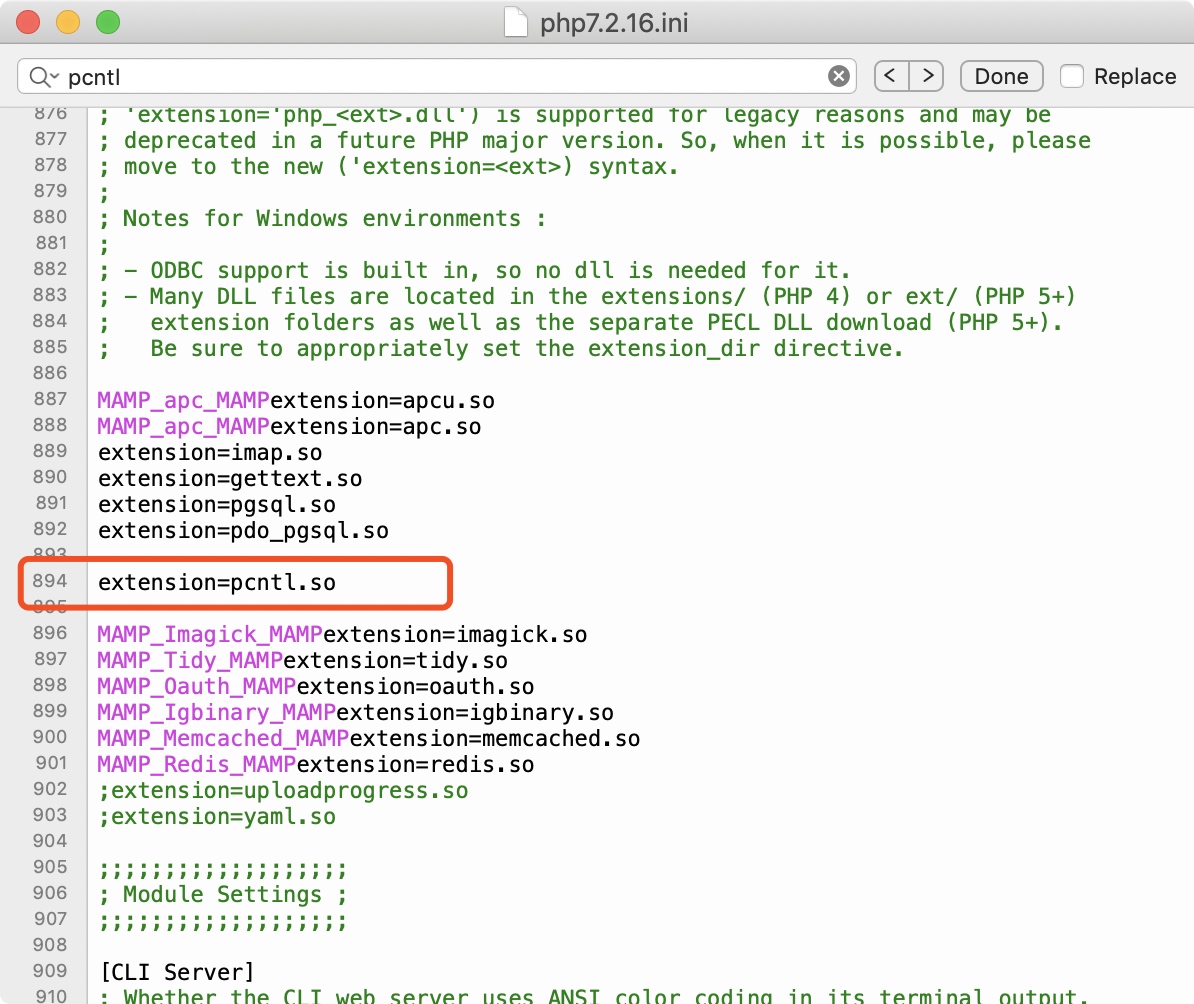Viewport: 1194px width, 1004px height.
Task: Click the '; Module Settings ;' comment
Action: (223, 894)
